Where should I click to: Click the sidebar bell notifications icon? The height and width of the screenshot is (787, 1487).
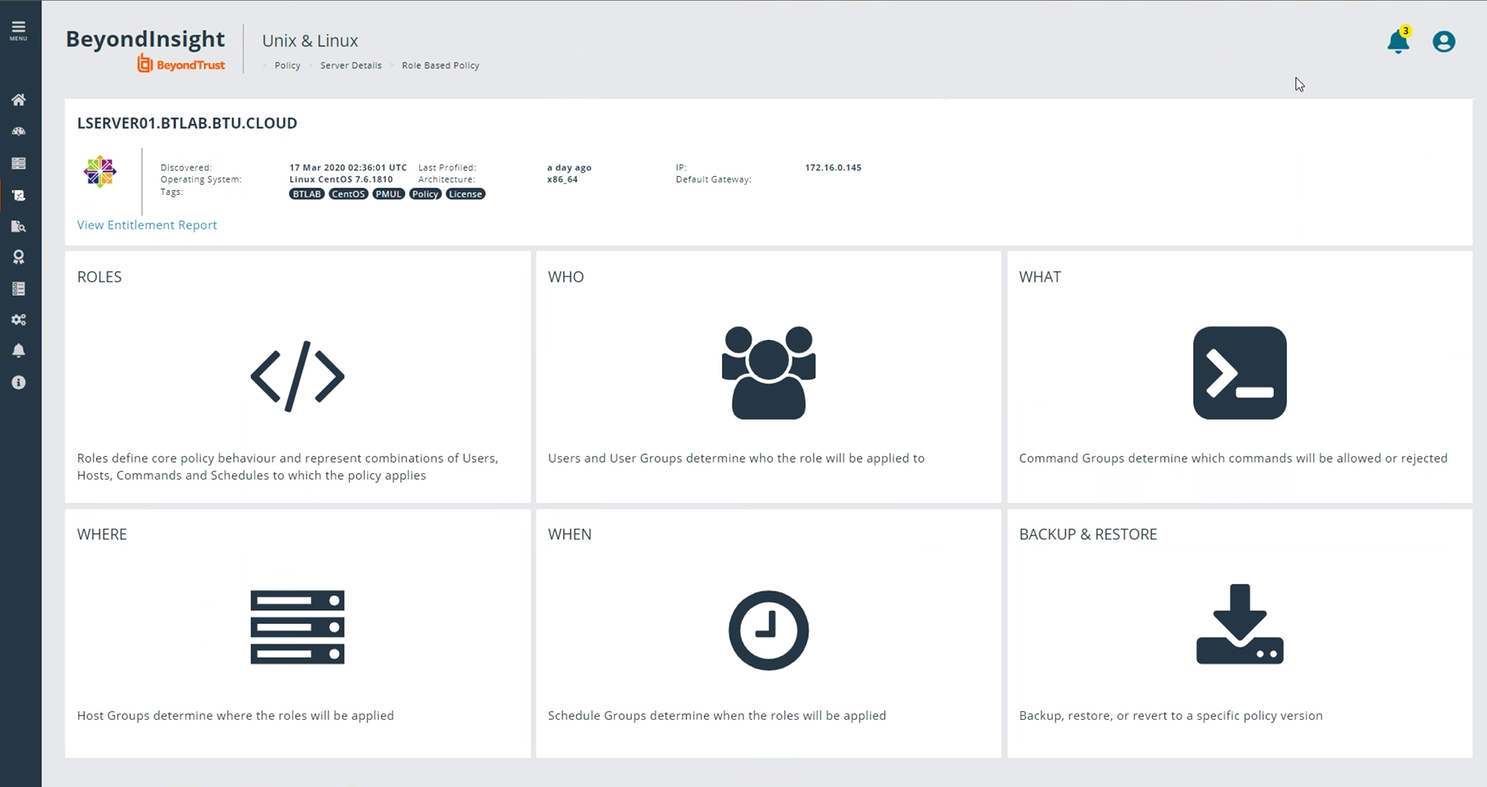tap(18, 351)
